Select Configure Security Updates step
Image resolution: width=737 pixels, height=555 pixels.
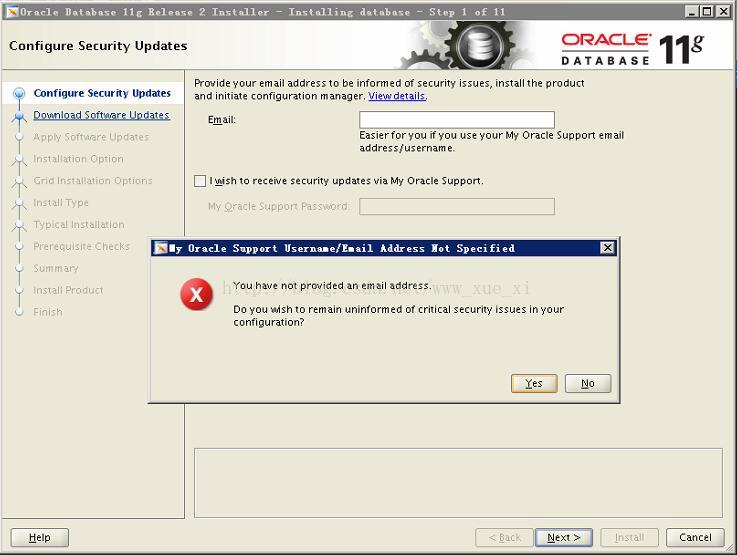point(102,93)
